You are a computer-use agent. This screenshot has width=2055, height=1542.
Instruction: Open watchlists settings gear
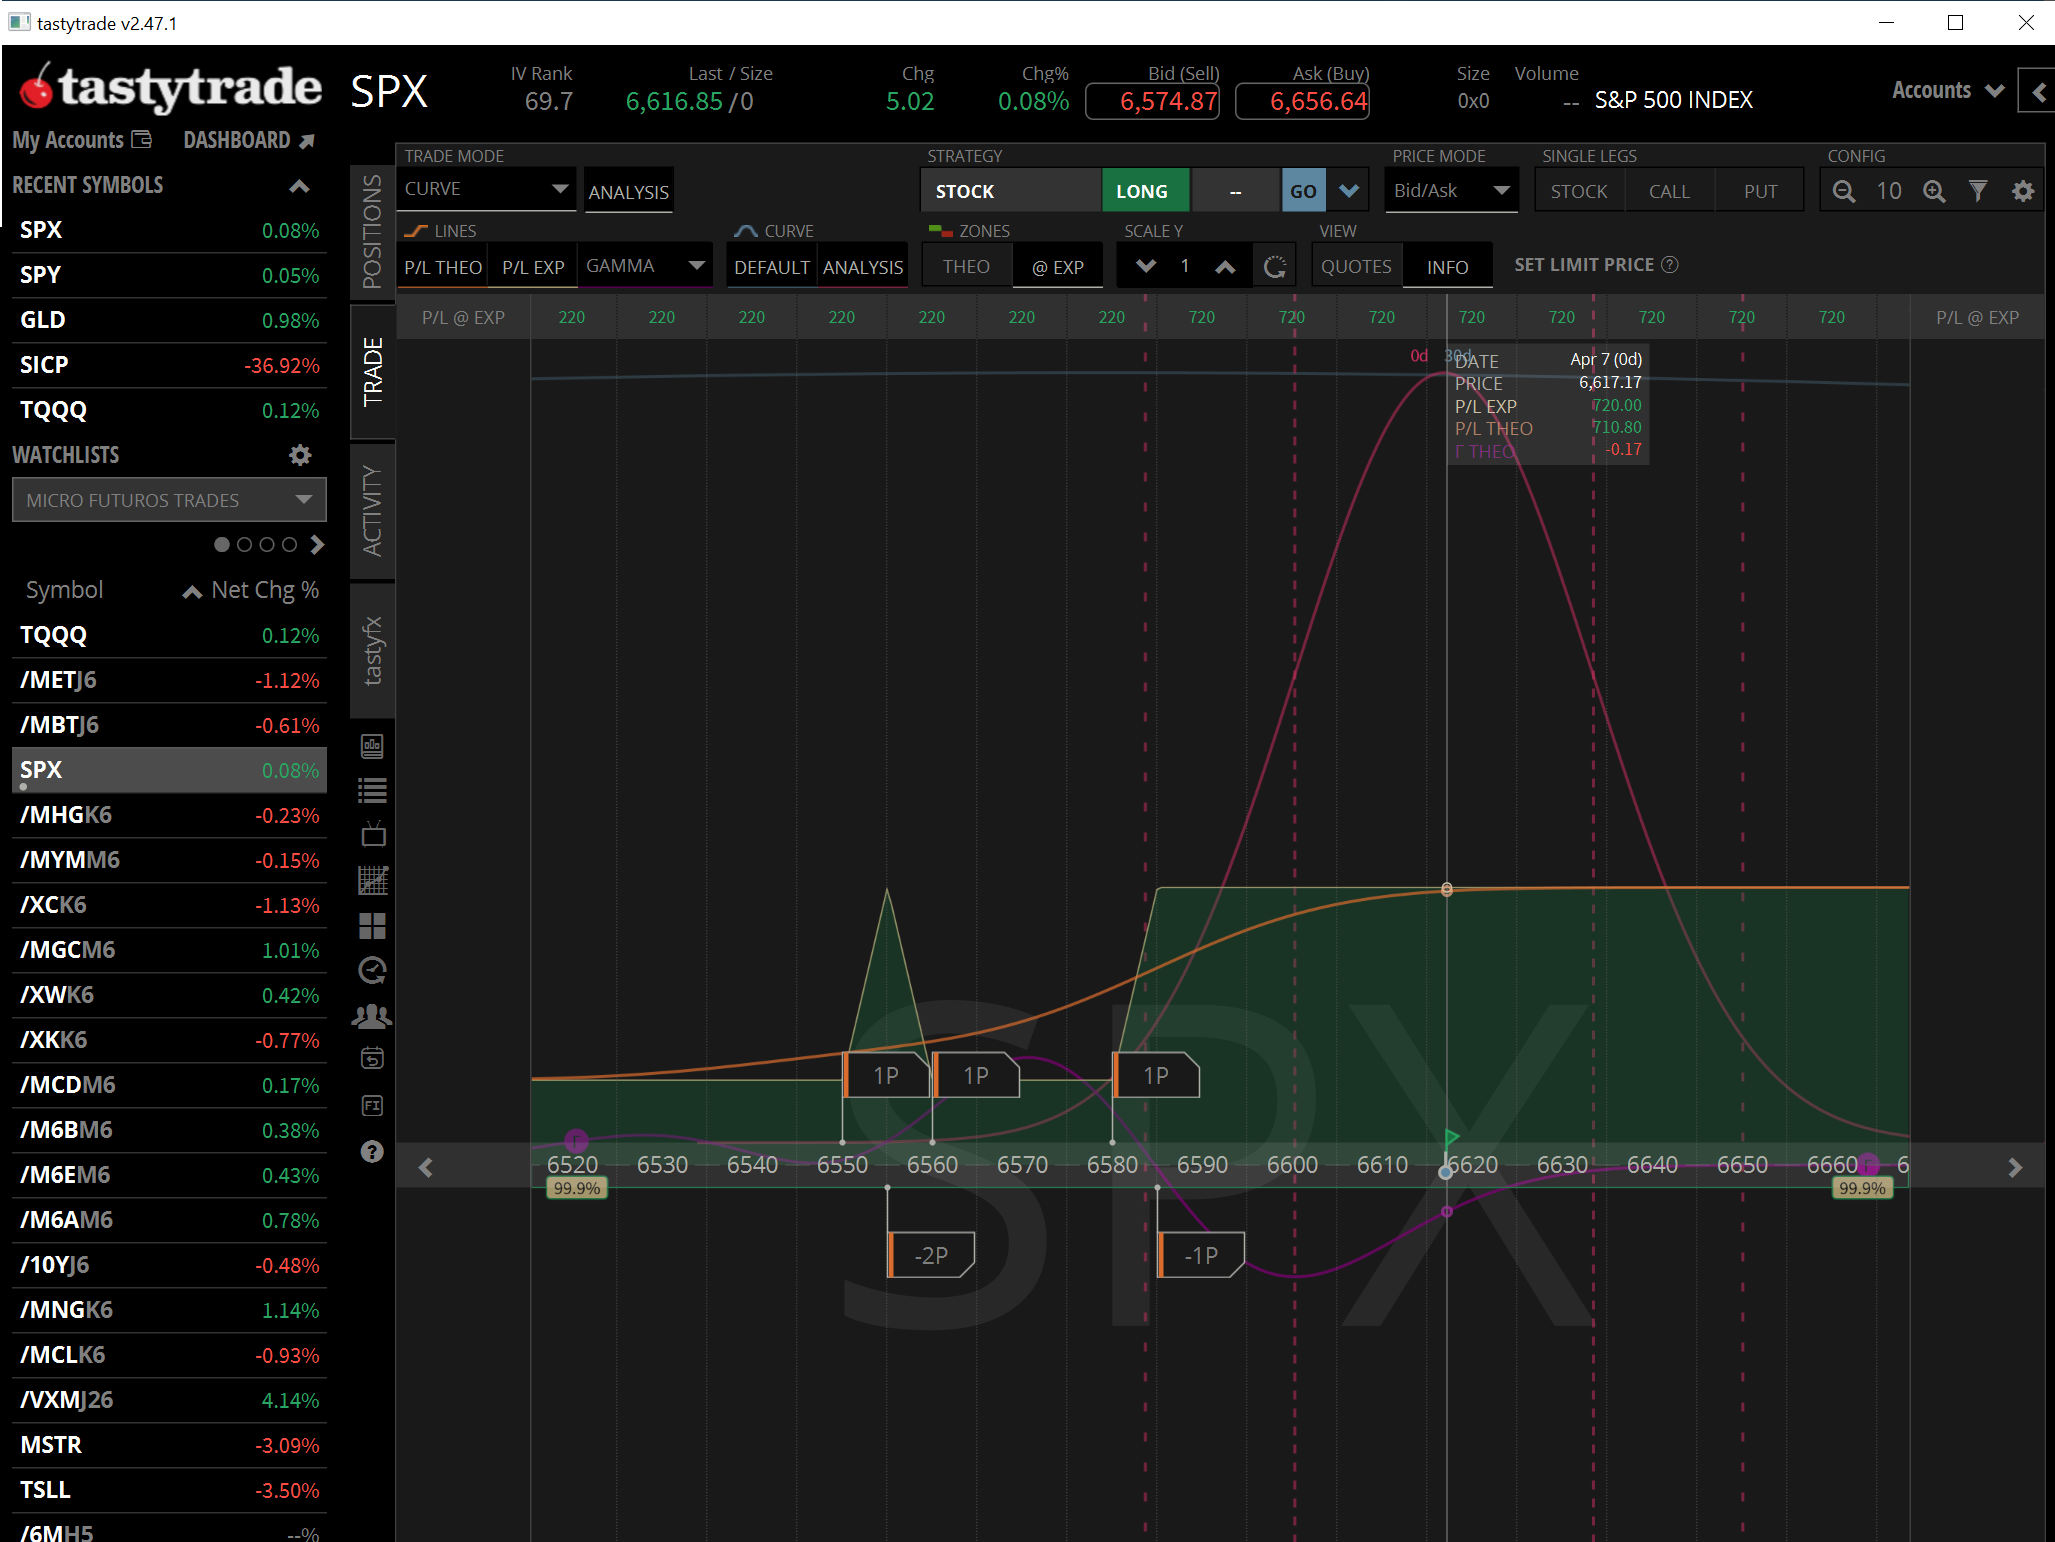300,455
